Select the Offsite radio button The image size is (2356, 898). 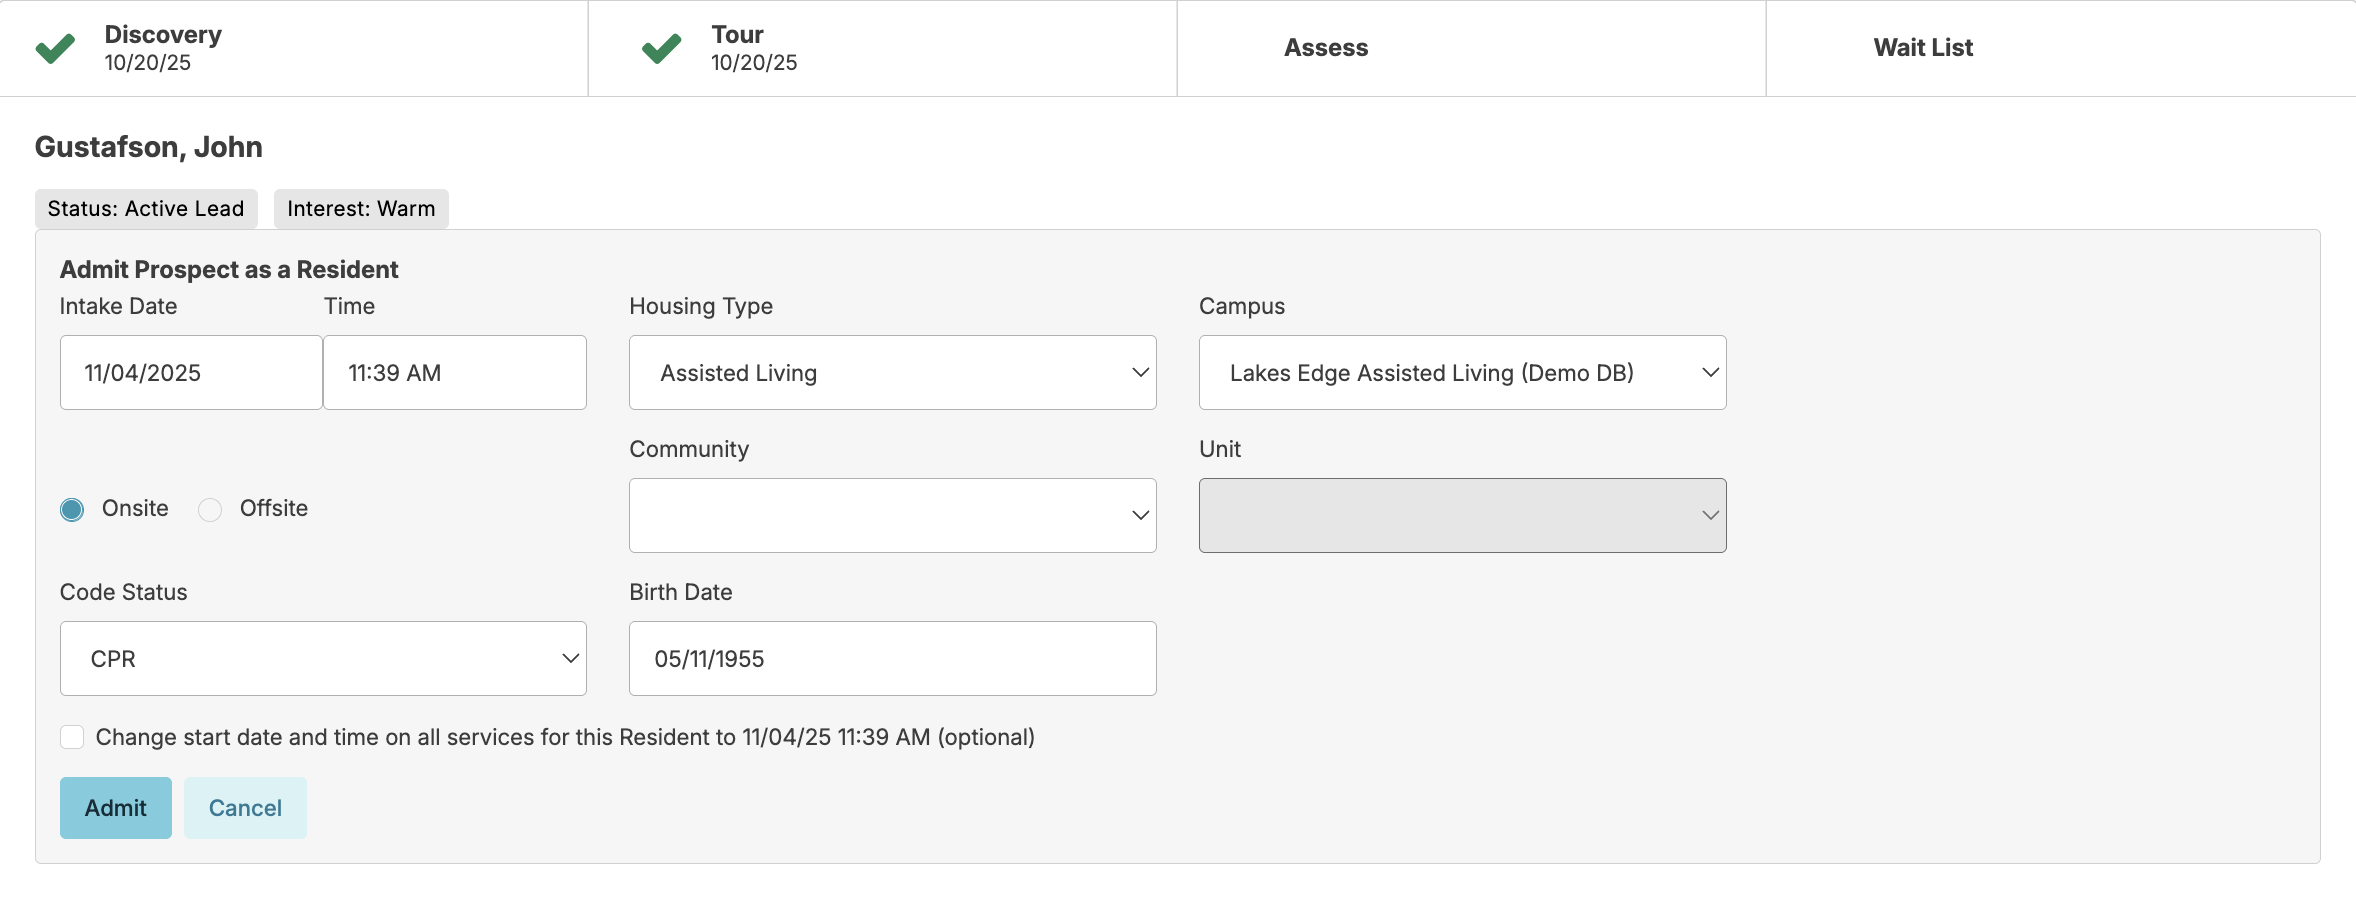pyautogui.click(x=210, y=510)
